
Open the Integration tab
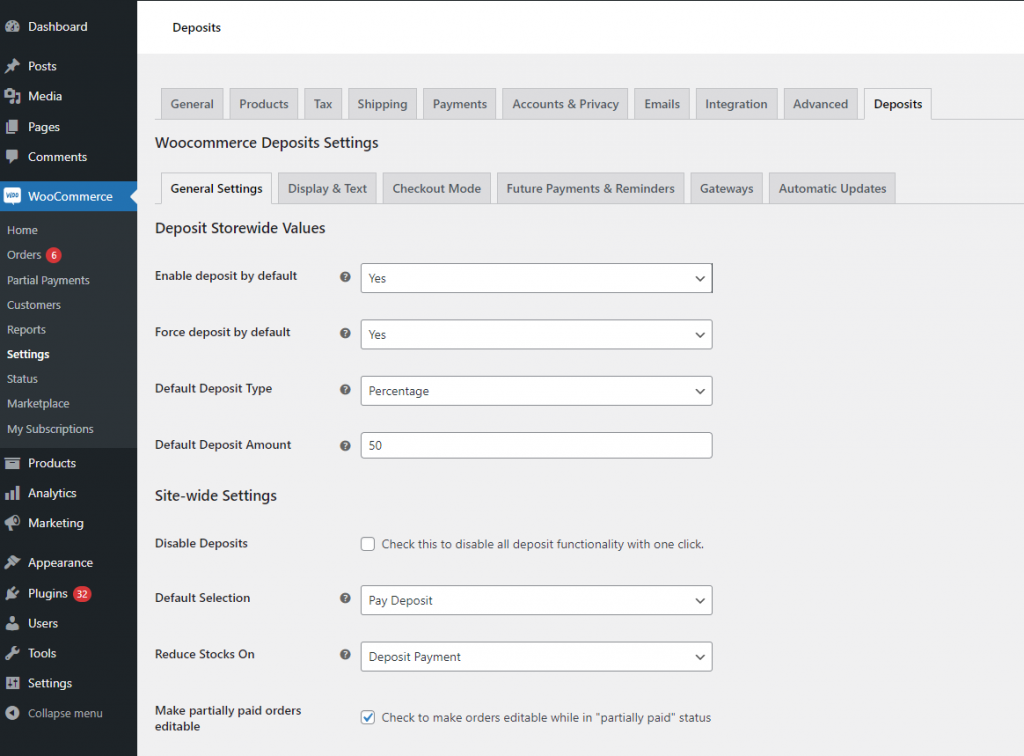pos(737,104)
